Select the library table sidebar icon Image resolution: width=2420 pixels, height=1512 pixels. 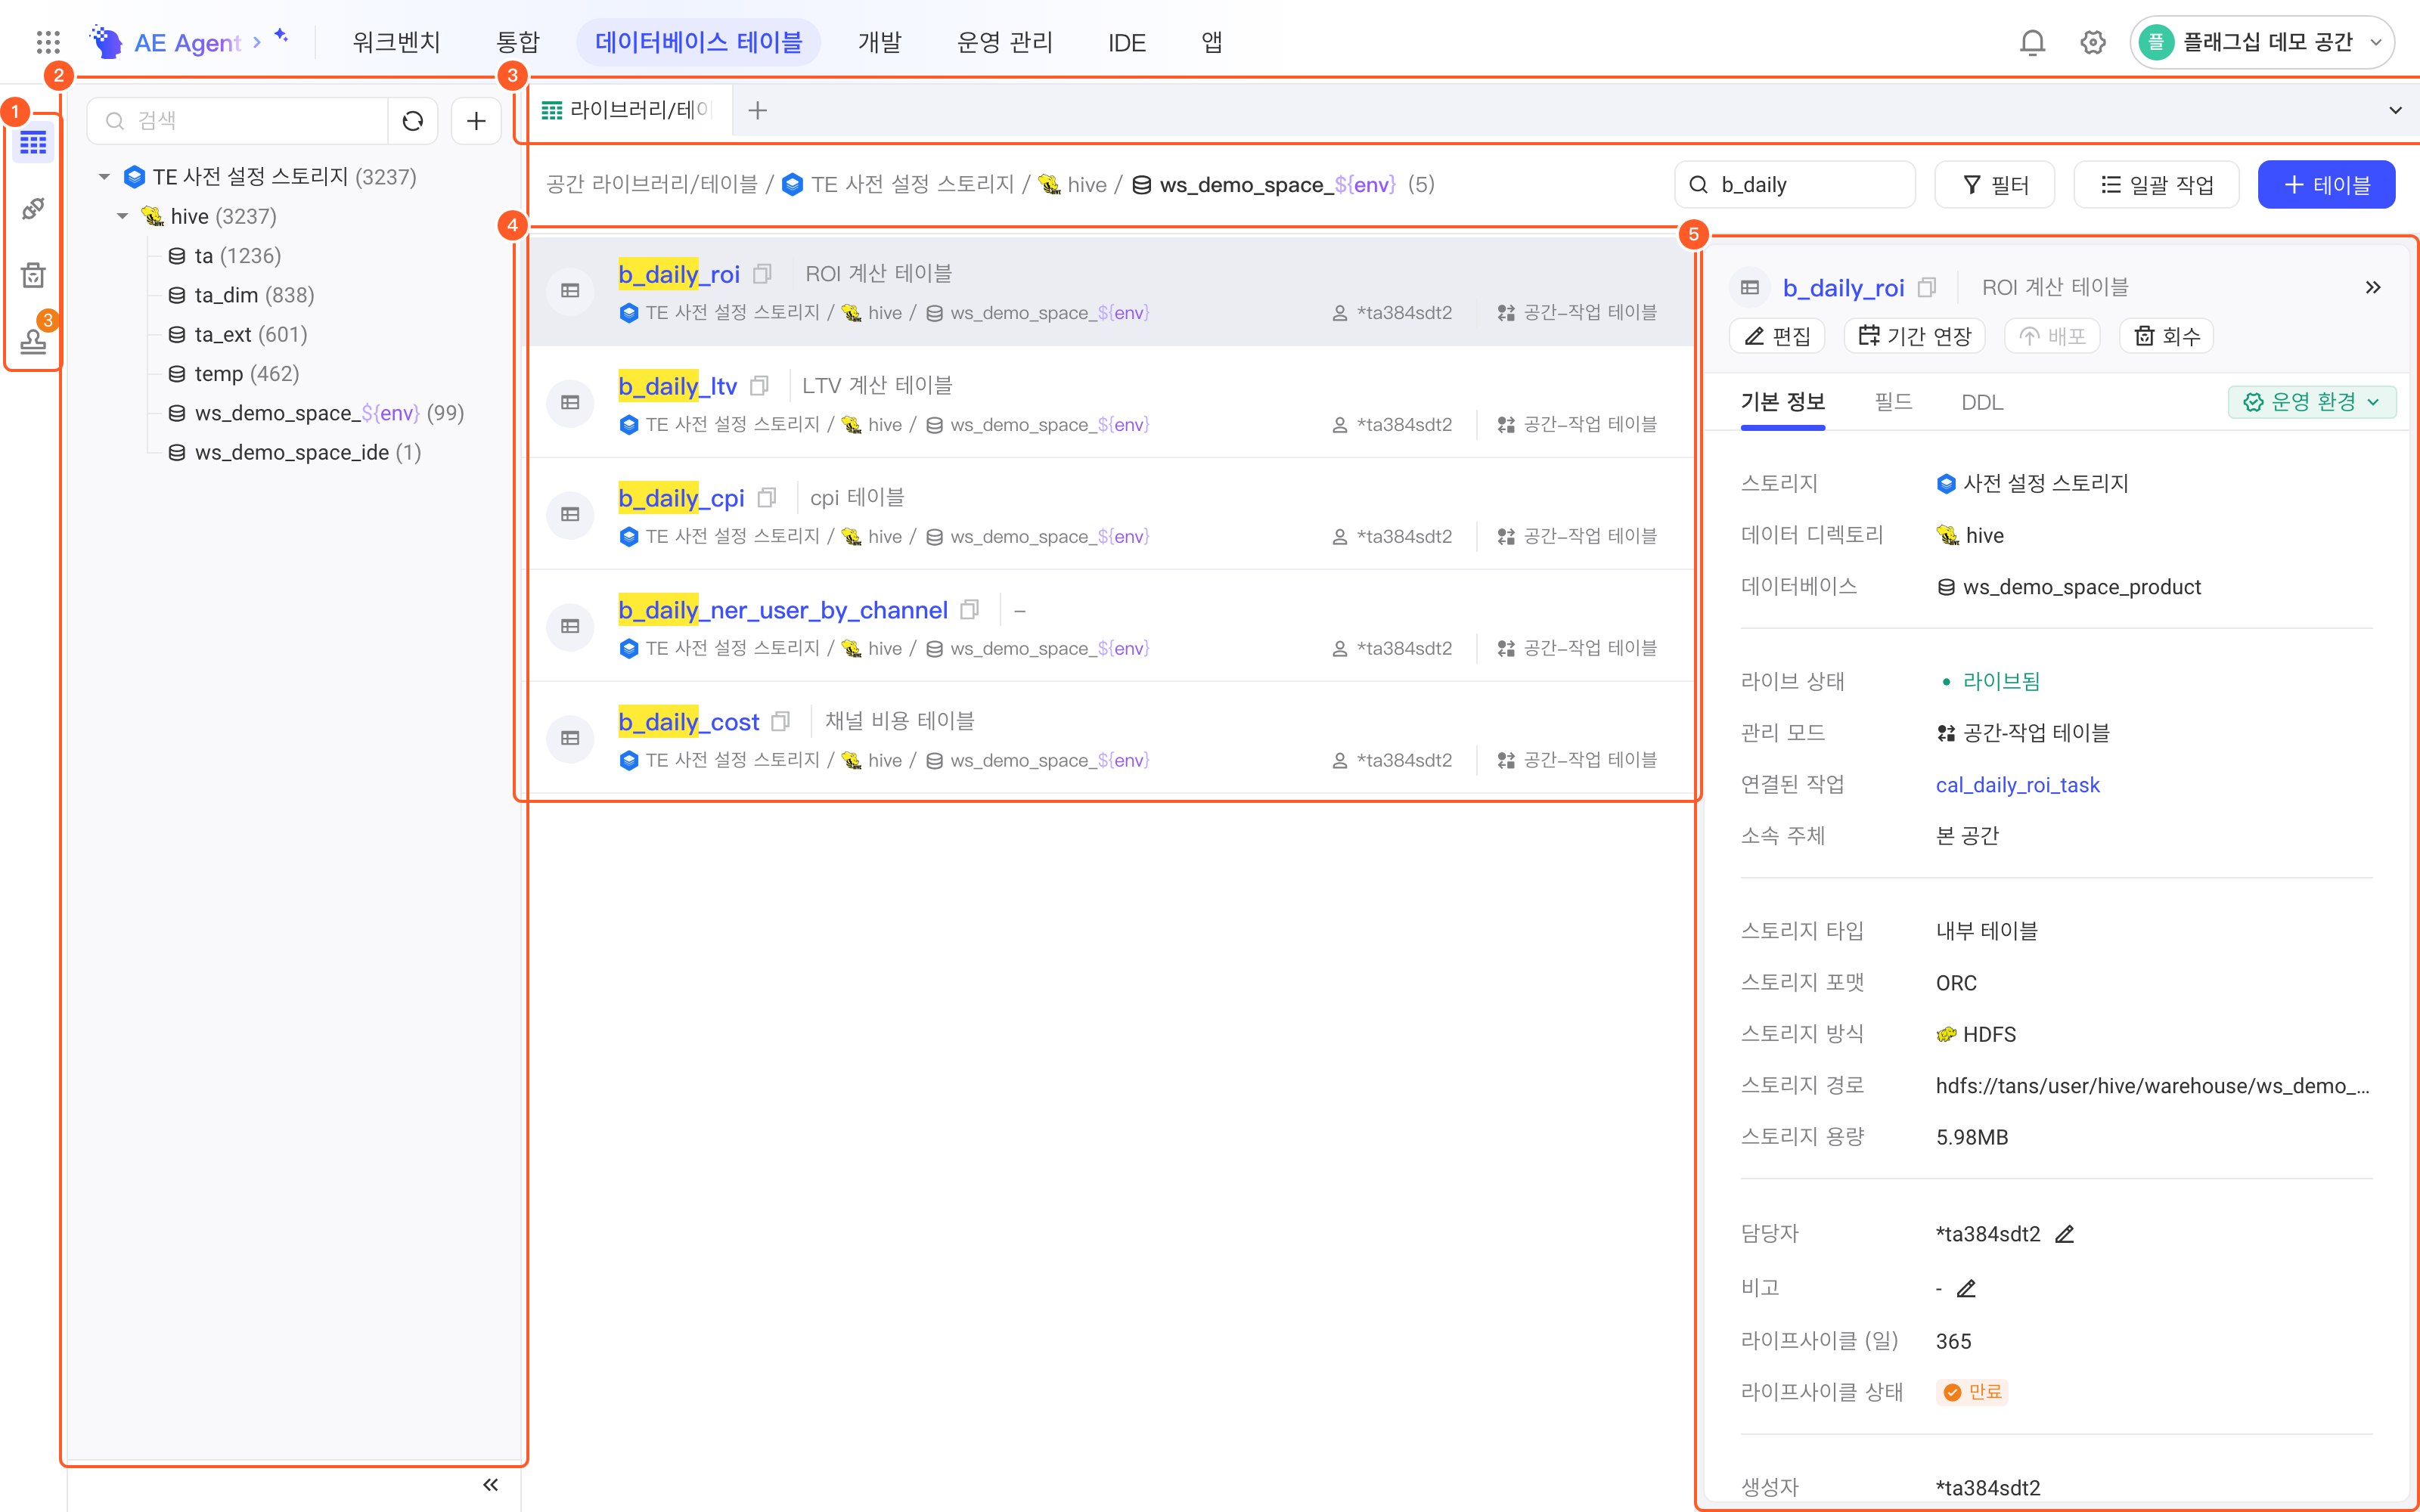pyautogui.click(x=33, y=143)
